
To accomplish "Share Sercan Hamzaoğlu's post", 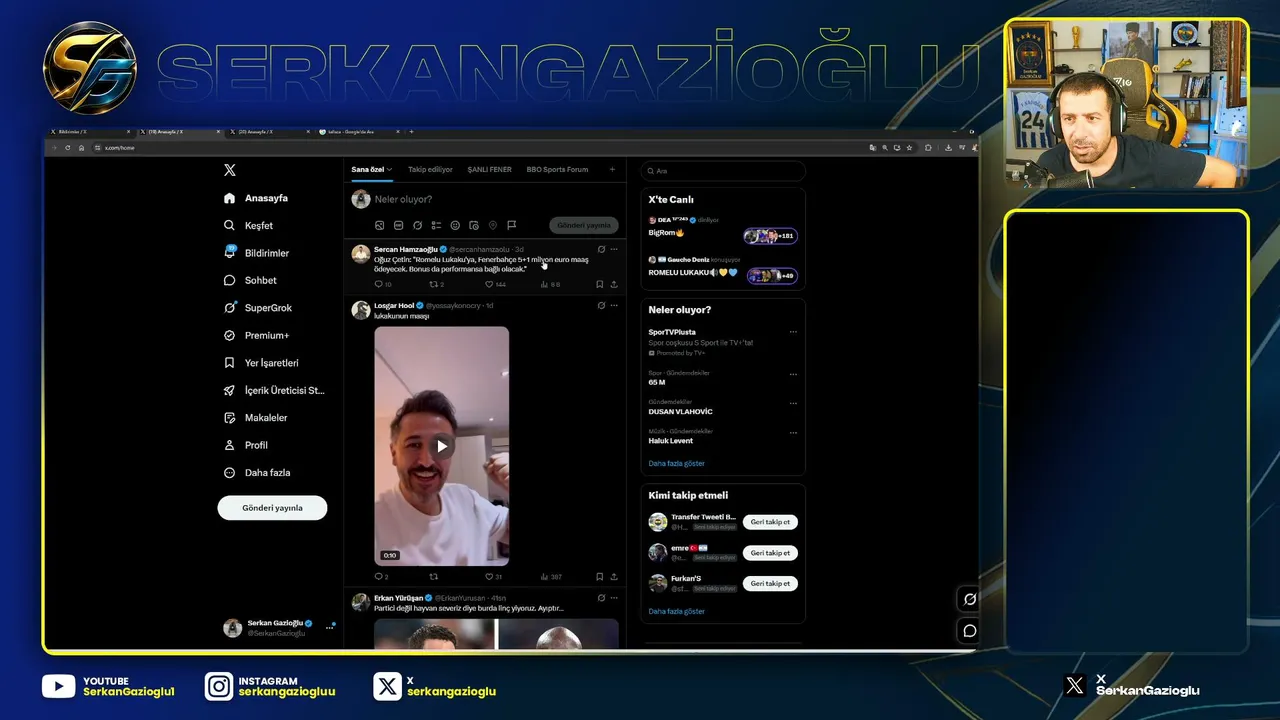I will tap(614, 284).
